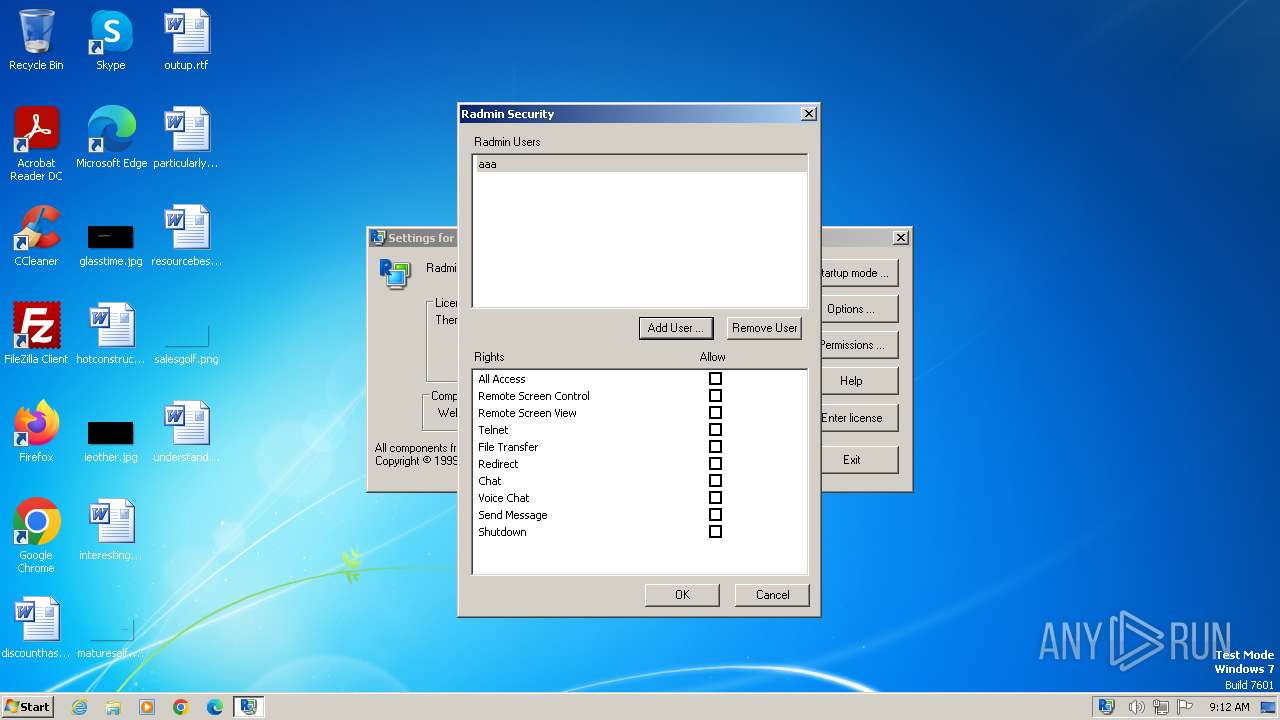Open Edge from the taskbar
1280x720 pixels.
(215, 707)
